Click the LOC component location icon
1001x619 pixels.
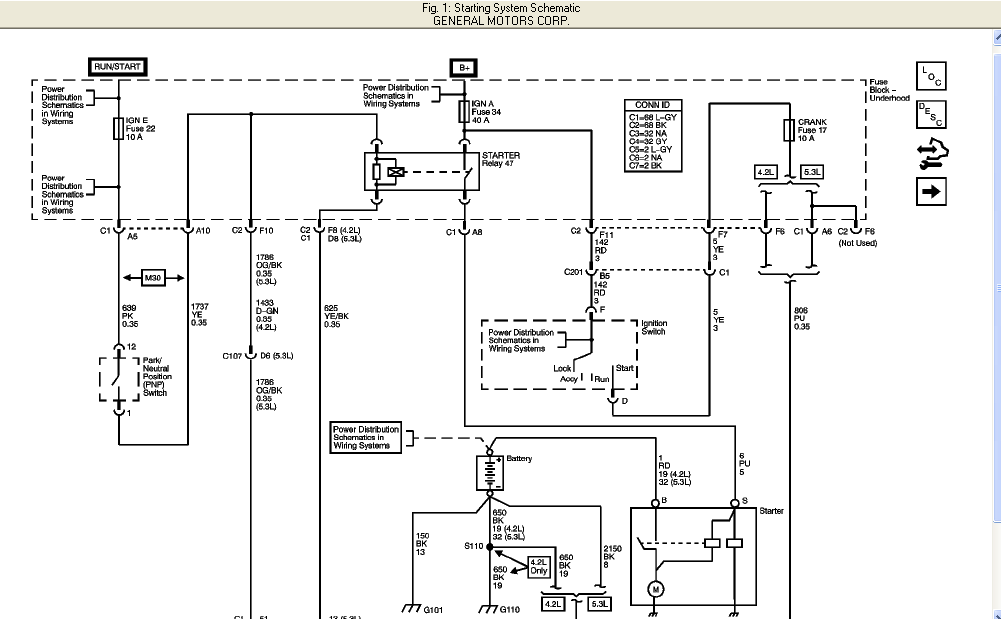click(x=931, y=76)
